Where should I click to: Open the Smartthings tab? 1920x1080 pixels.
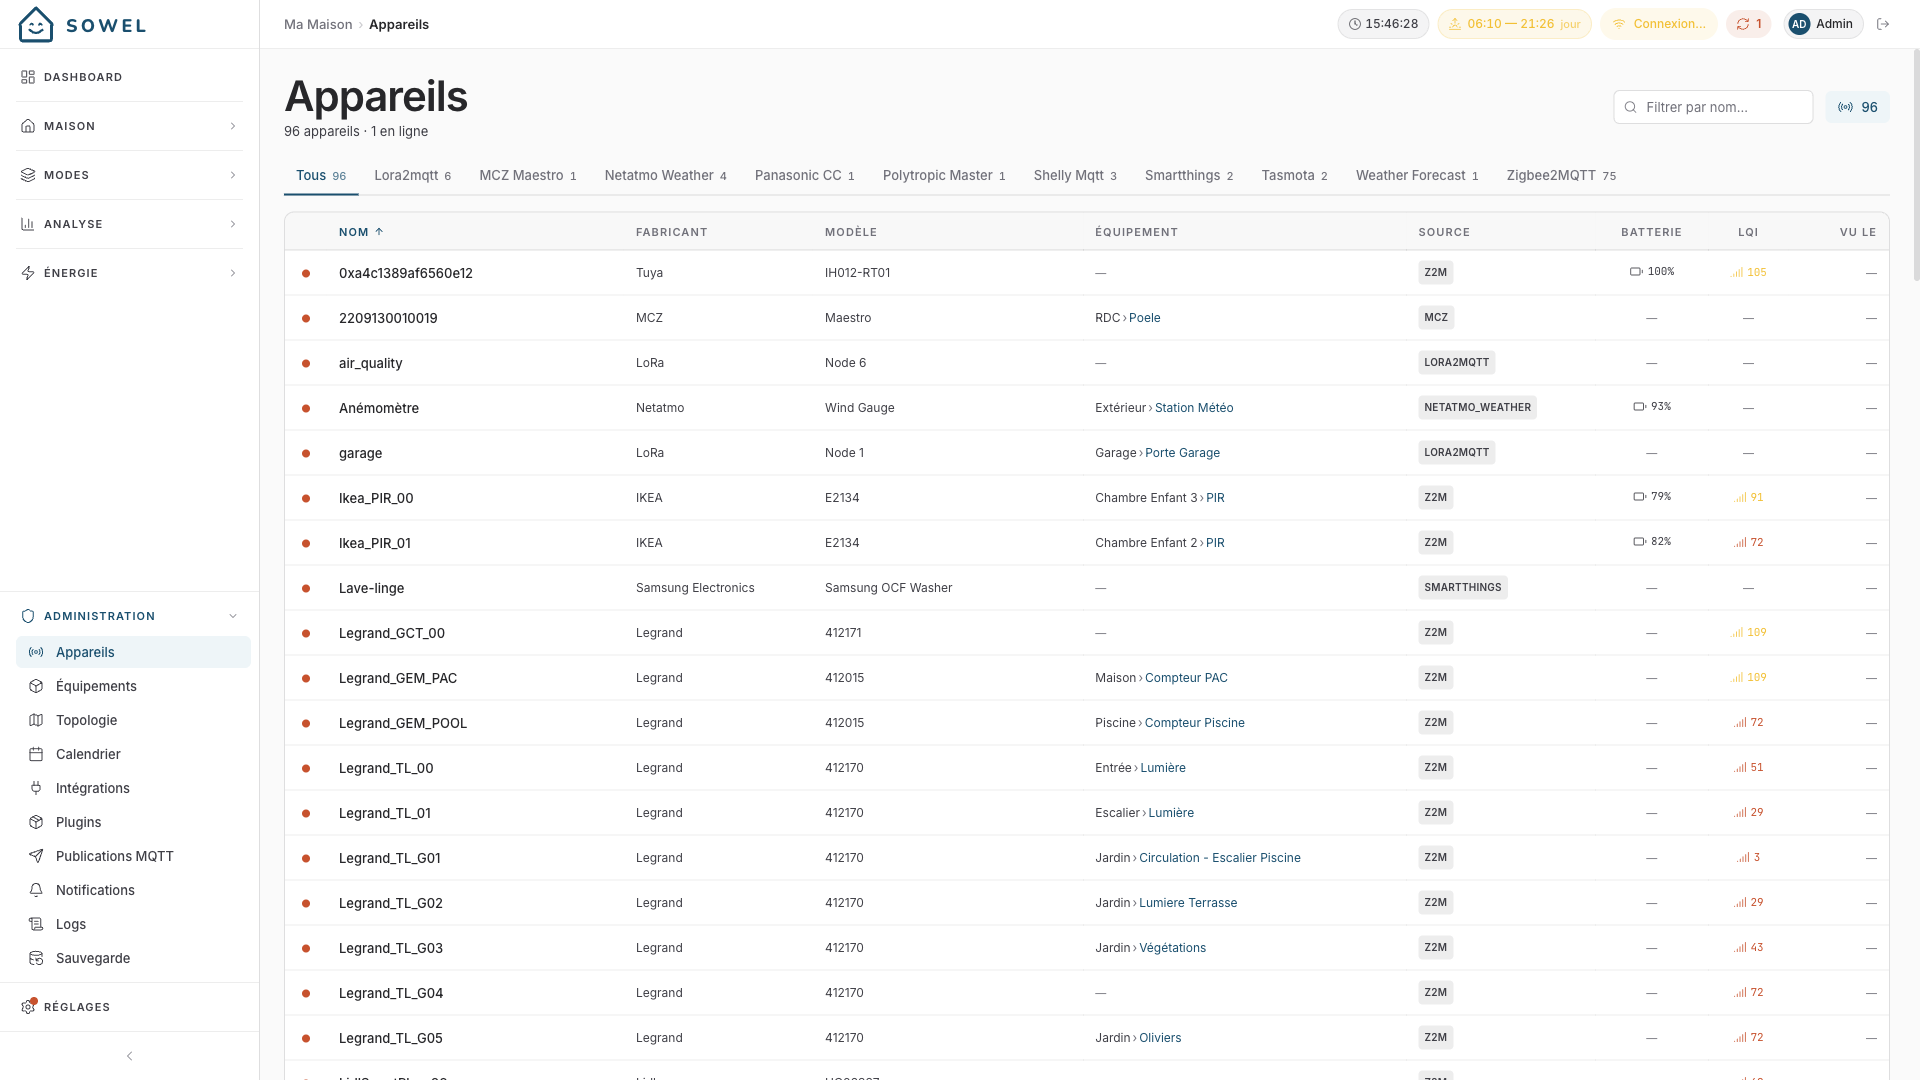(1189, 175)
